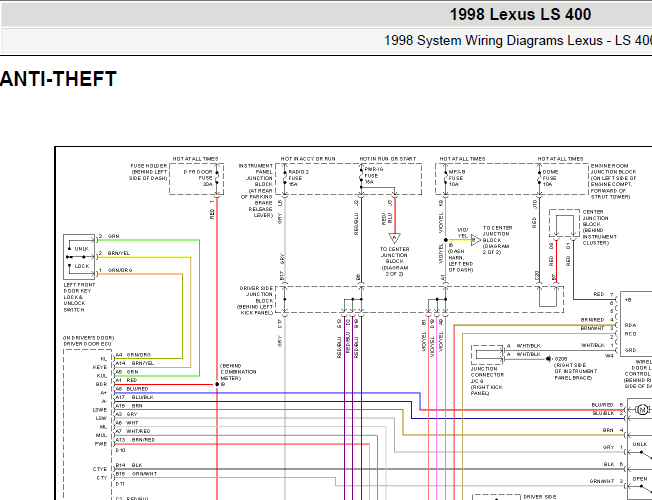
Task: Click wire label 'B15 GRN/WHT'
Action: (x=136, y=474)
